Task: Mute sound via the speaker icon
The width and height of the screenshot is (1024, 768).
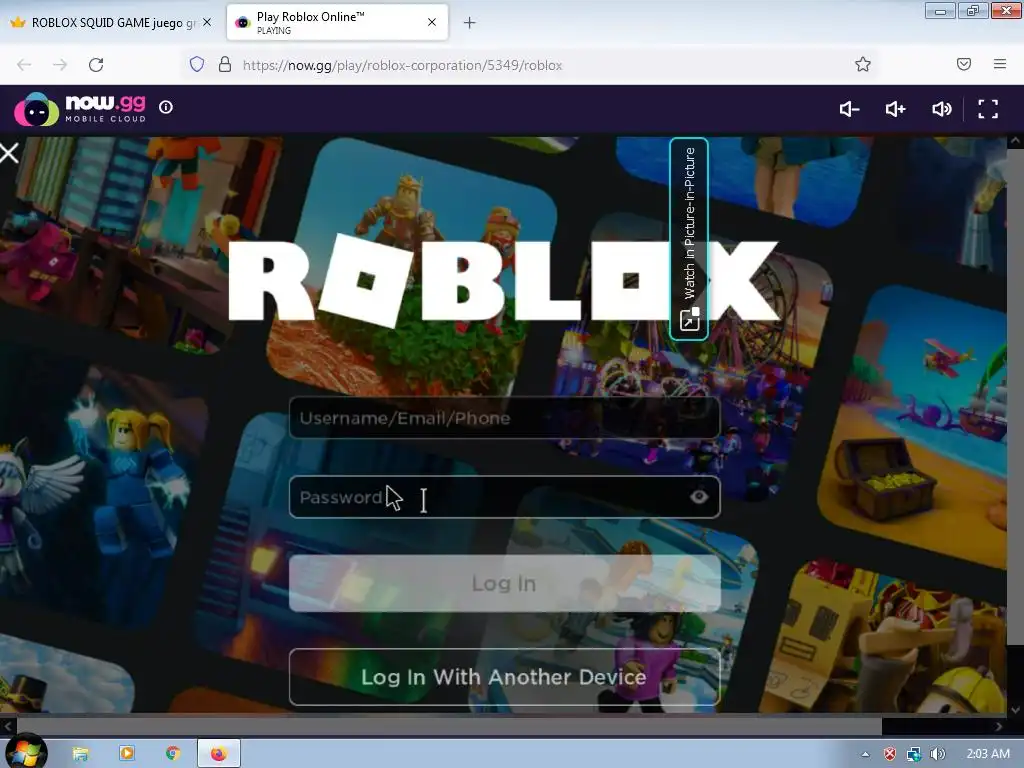Action: click(x=942, y=109)
